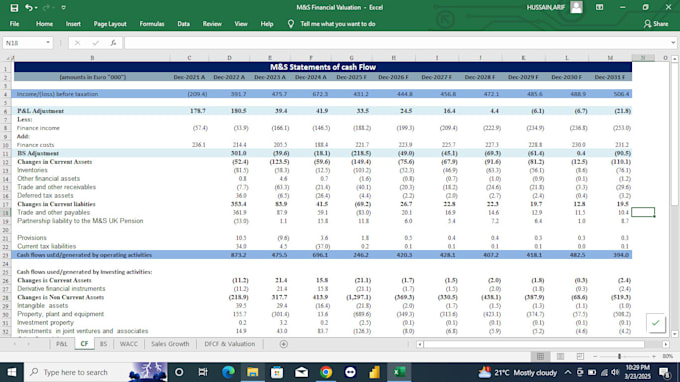The height and width of the screenshot is (382, 680).
Task: Open the WACC sheet tab
Action: 128,344
